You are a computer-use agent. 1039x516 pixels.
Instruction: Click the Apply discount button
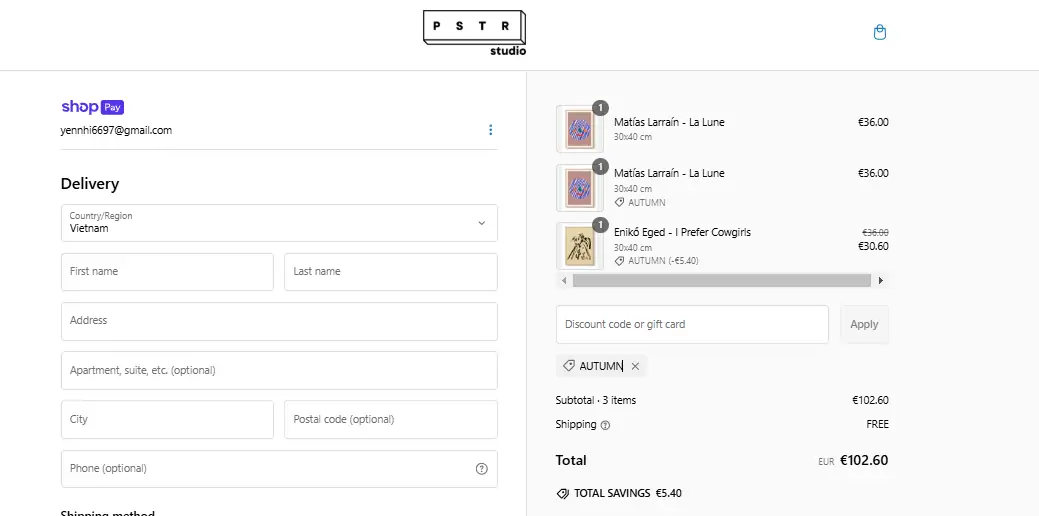[x=864, y=325]
